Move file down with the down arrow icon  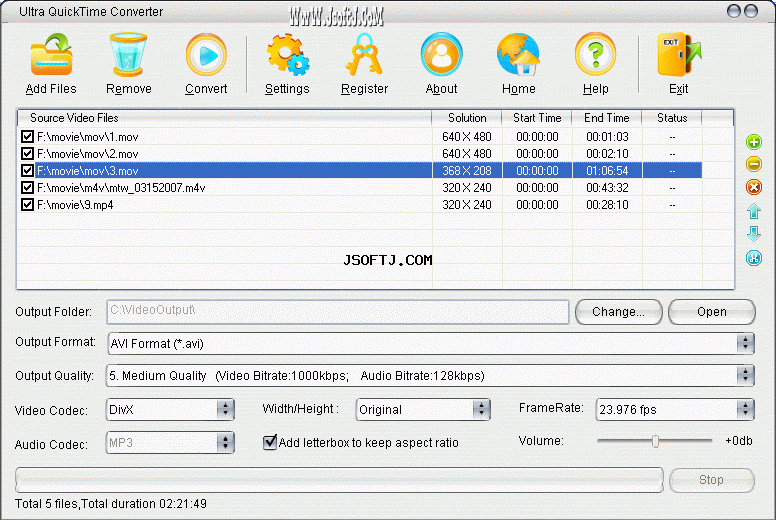(754, 234)
